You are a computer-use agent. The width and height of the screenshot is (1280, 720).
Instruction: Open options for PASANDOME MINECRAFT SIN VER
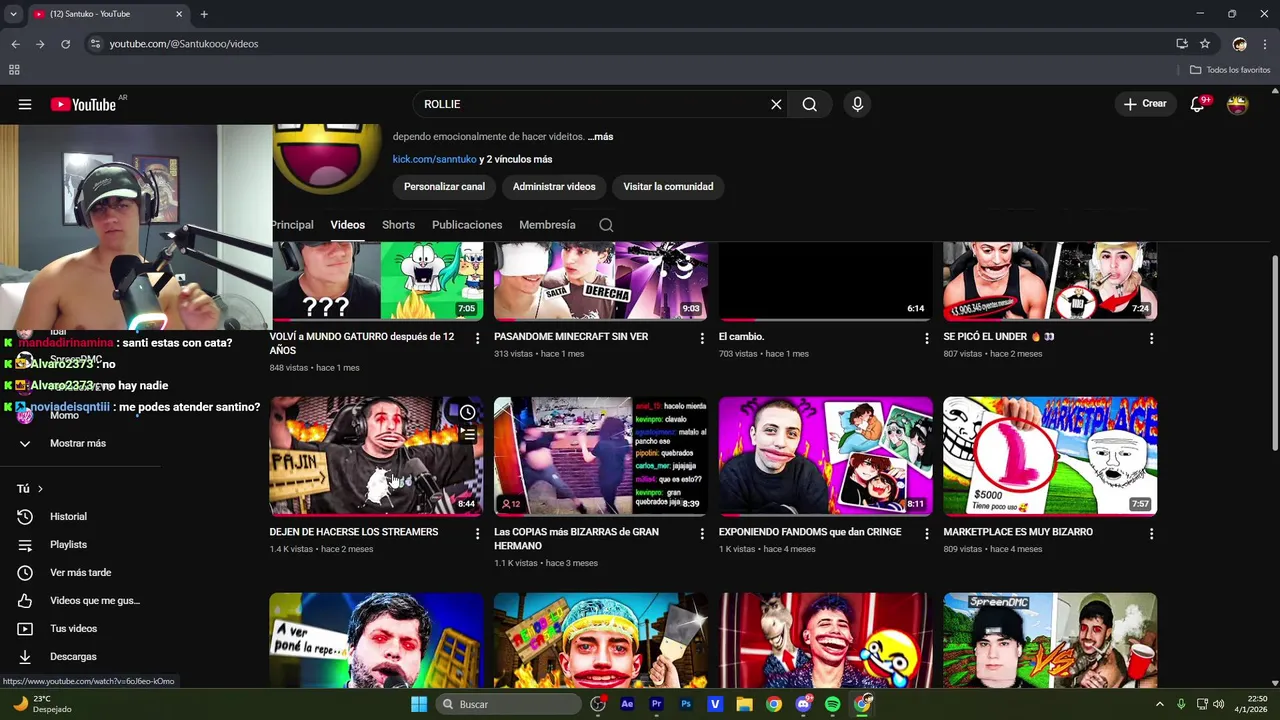(702, 339)
